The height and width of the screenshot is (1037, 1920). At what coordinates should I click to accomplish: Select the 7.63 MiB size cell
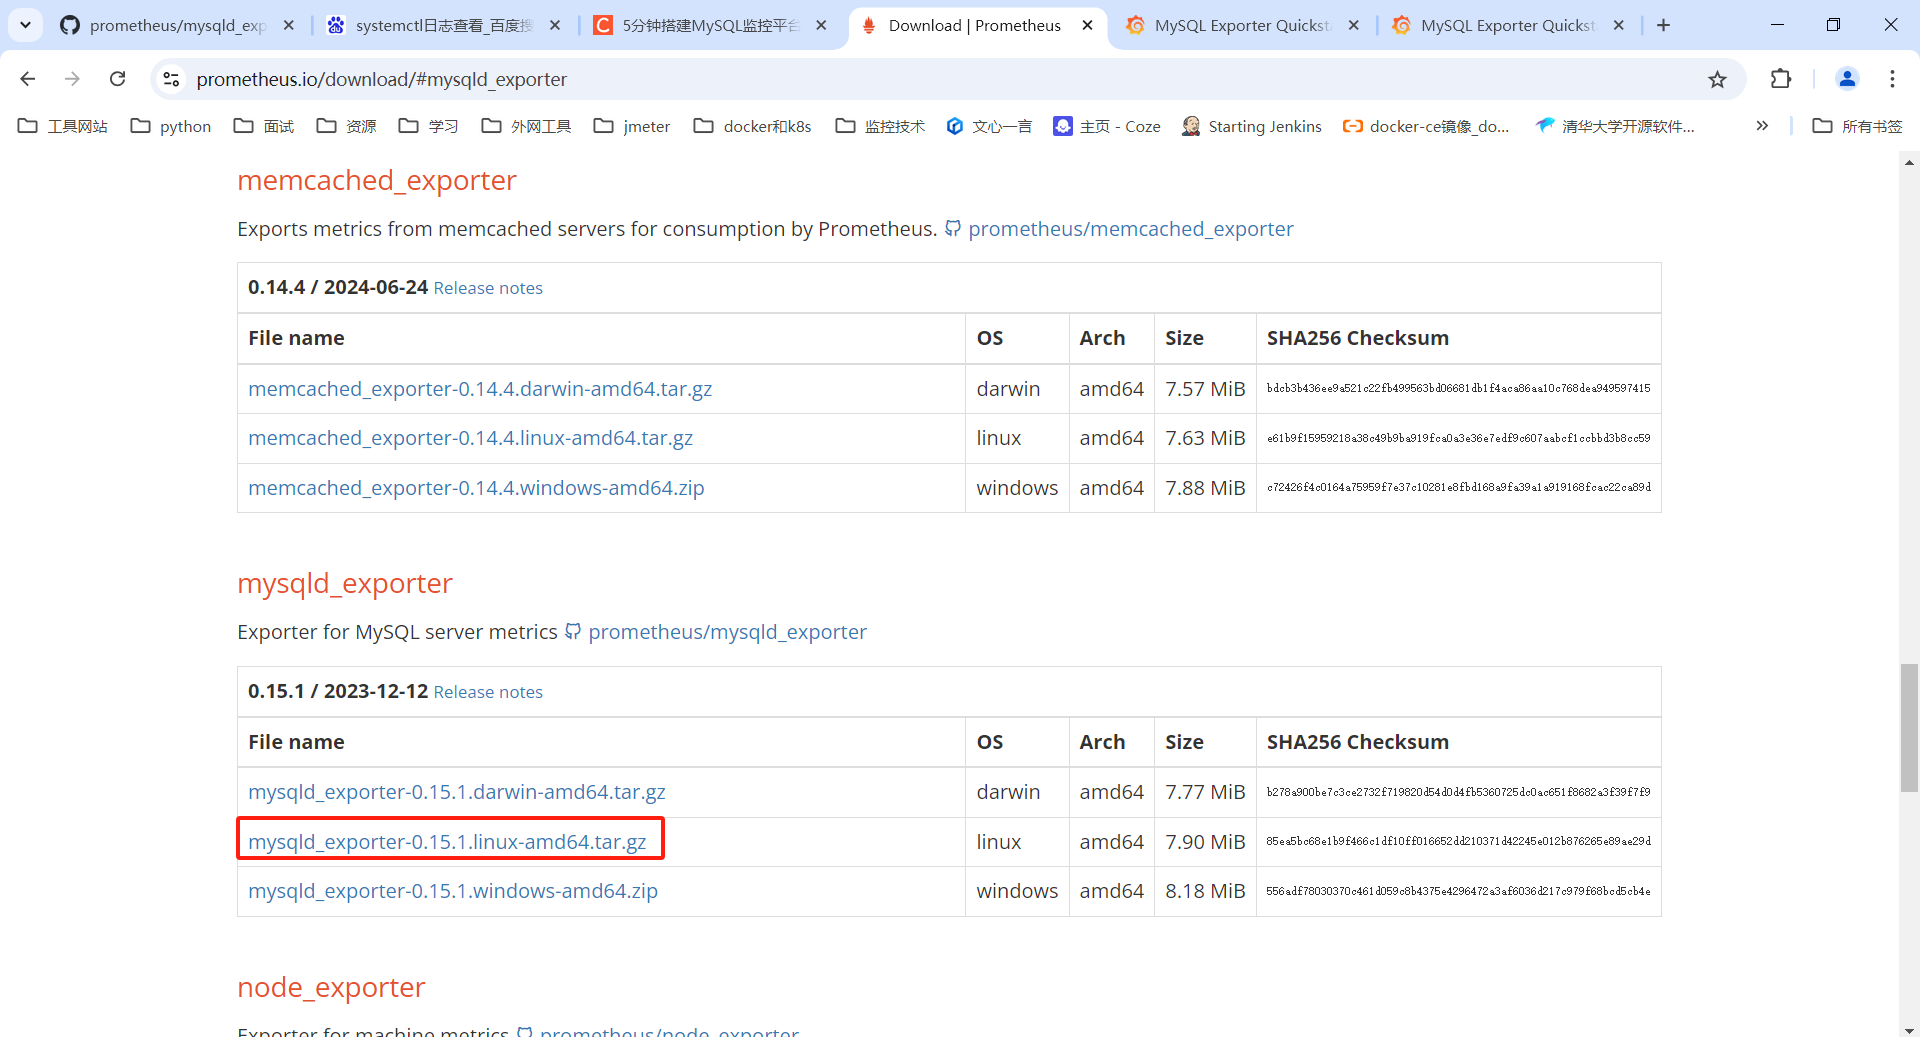(x=1205, y=438)
